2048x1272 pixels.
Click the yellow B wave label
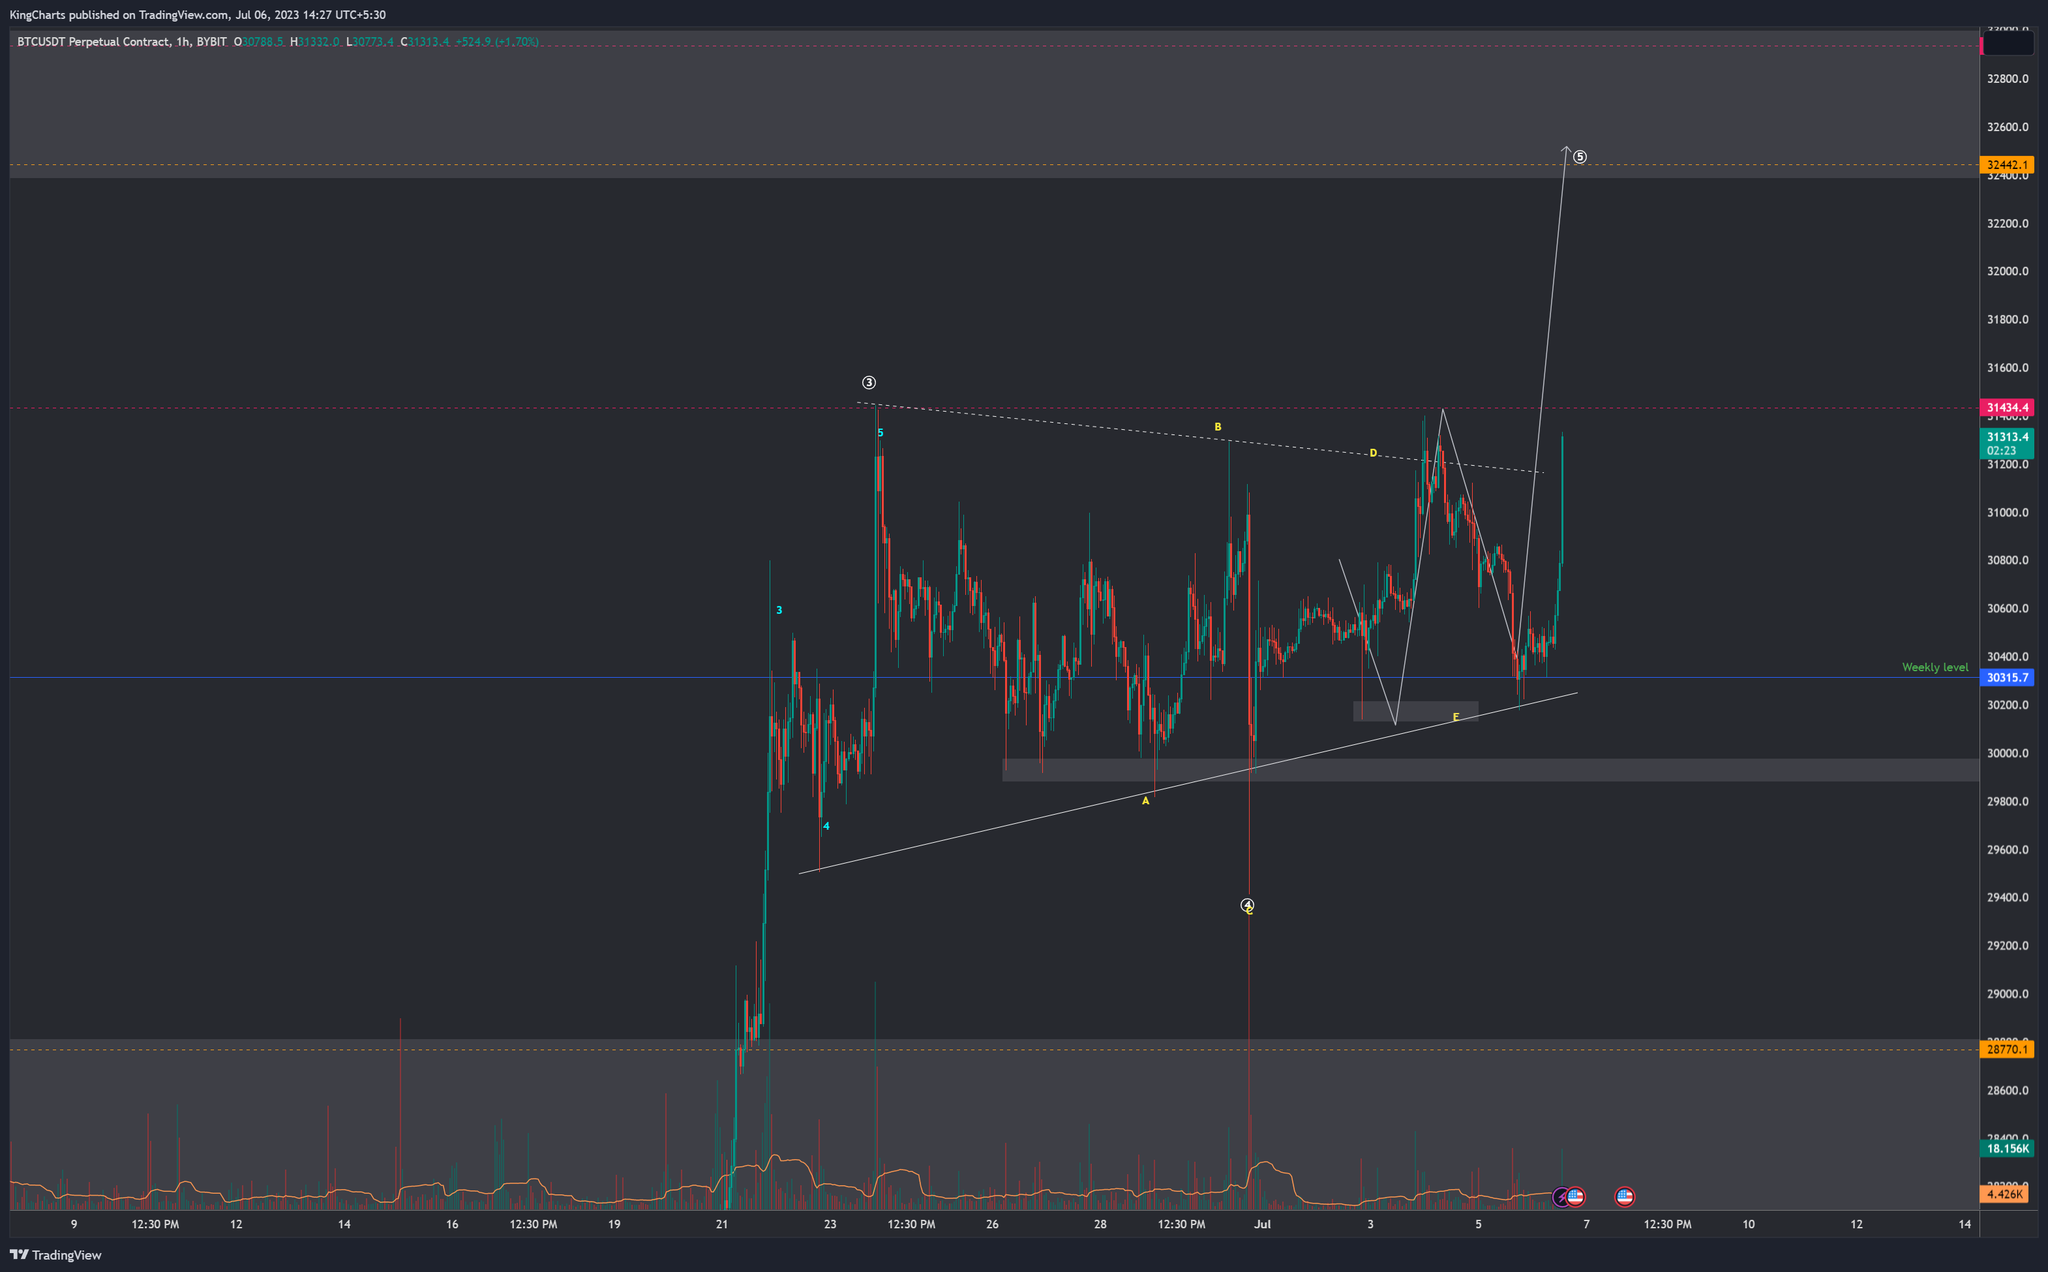pos(1218,427)
